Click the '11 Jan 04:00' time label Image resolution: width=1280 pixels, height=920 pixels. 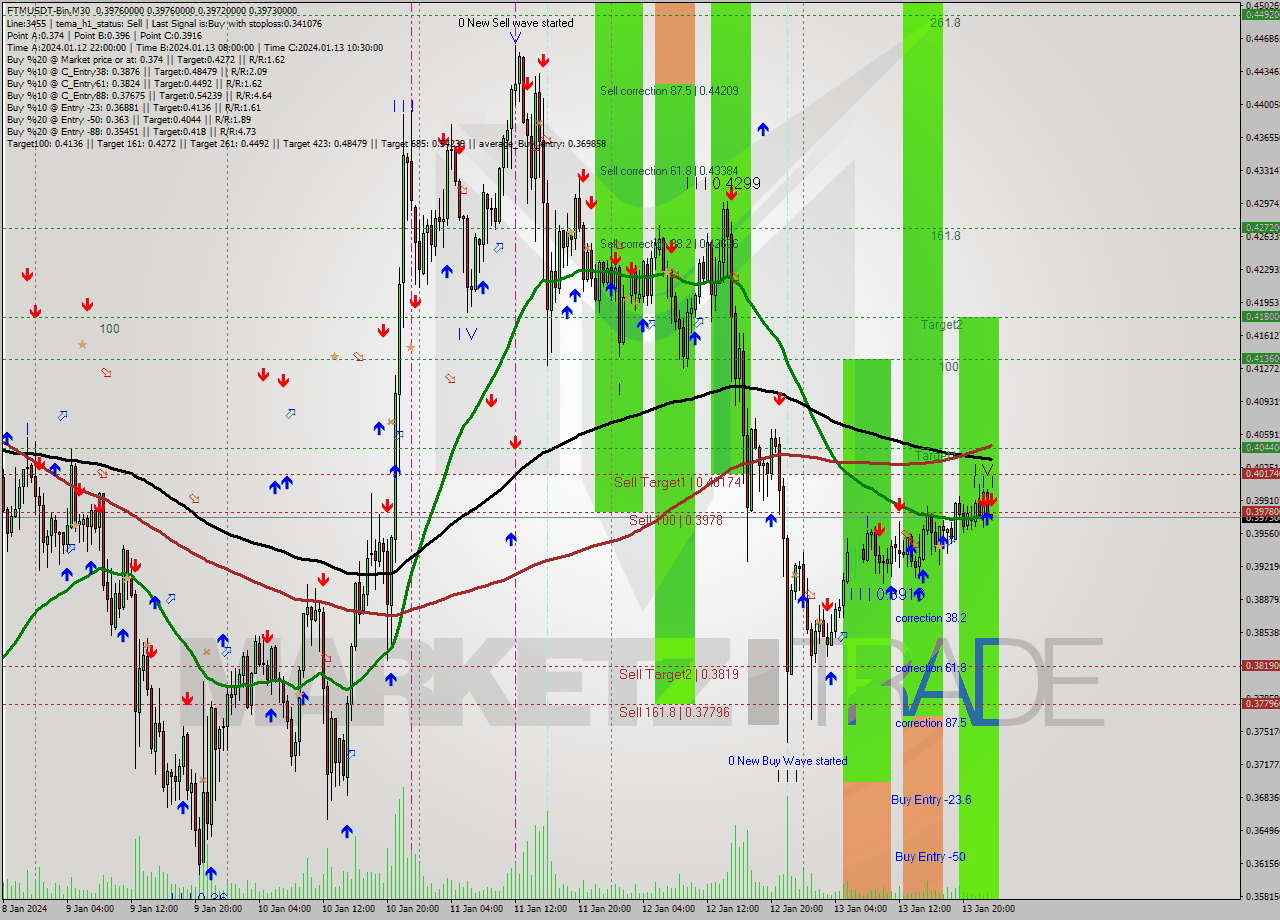pyautogui.click(x=476, y=909)
